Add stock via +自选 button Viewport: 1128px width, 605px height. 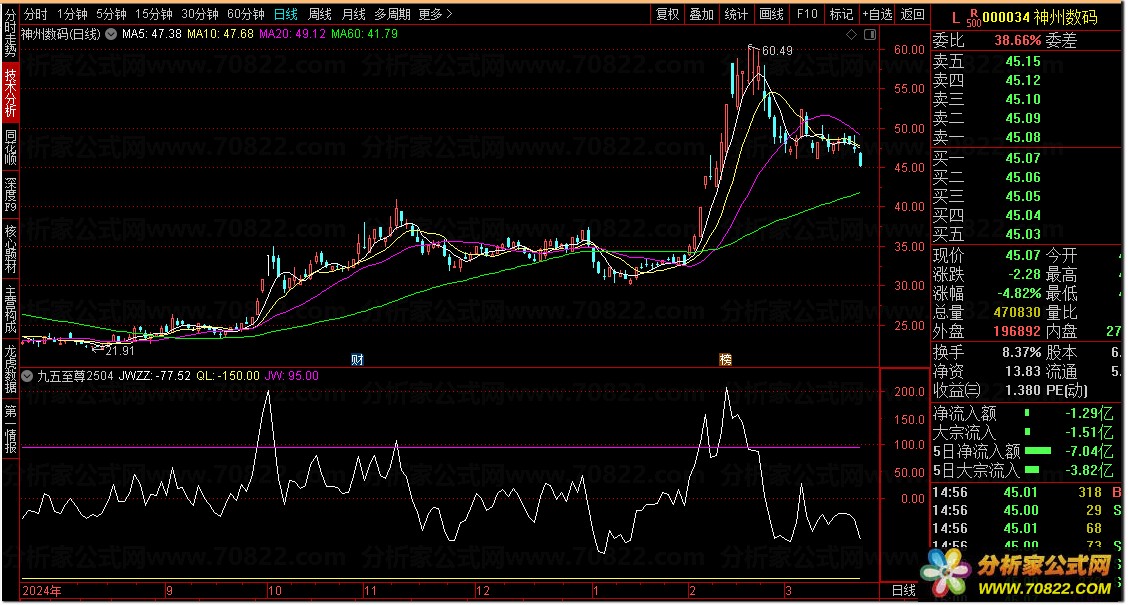coord(876,14)
